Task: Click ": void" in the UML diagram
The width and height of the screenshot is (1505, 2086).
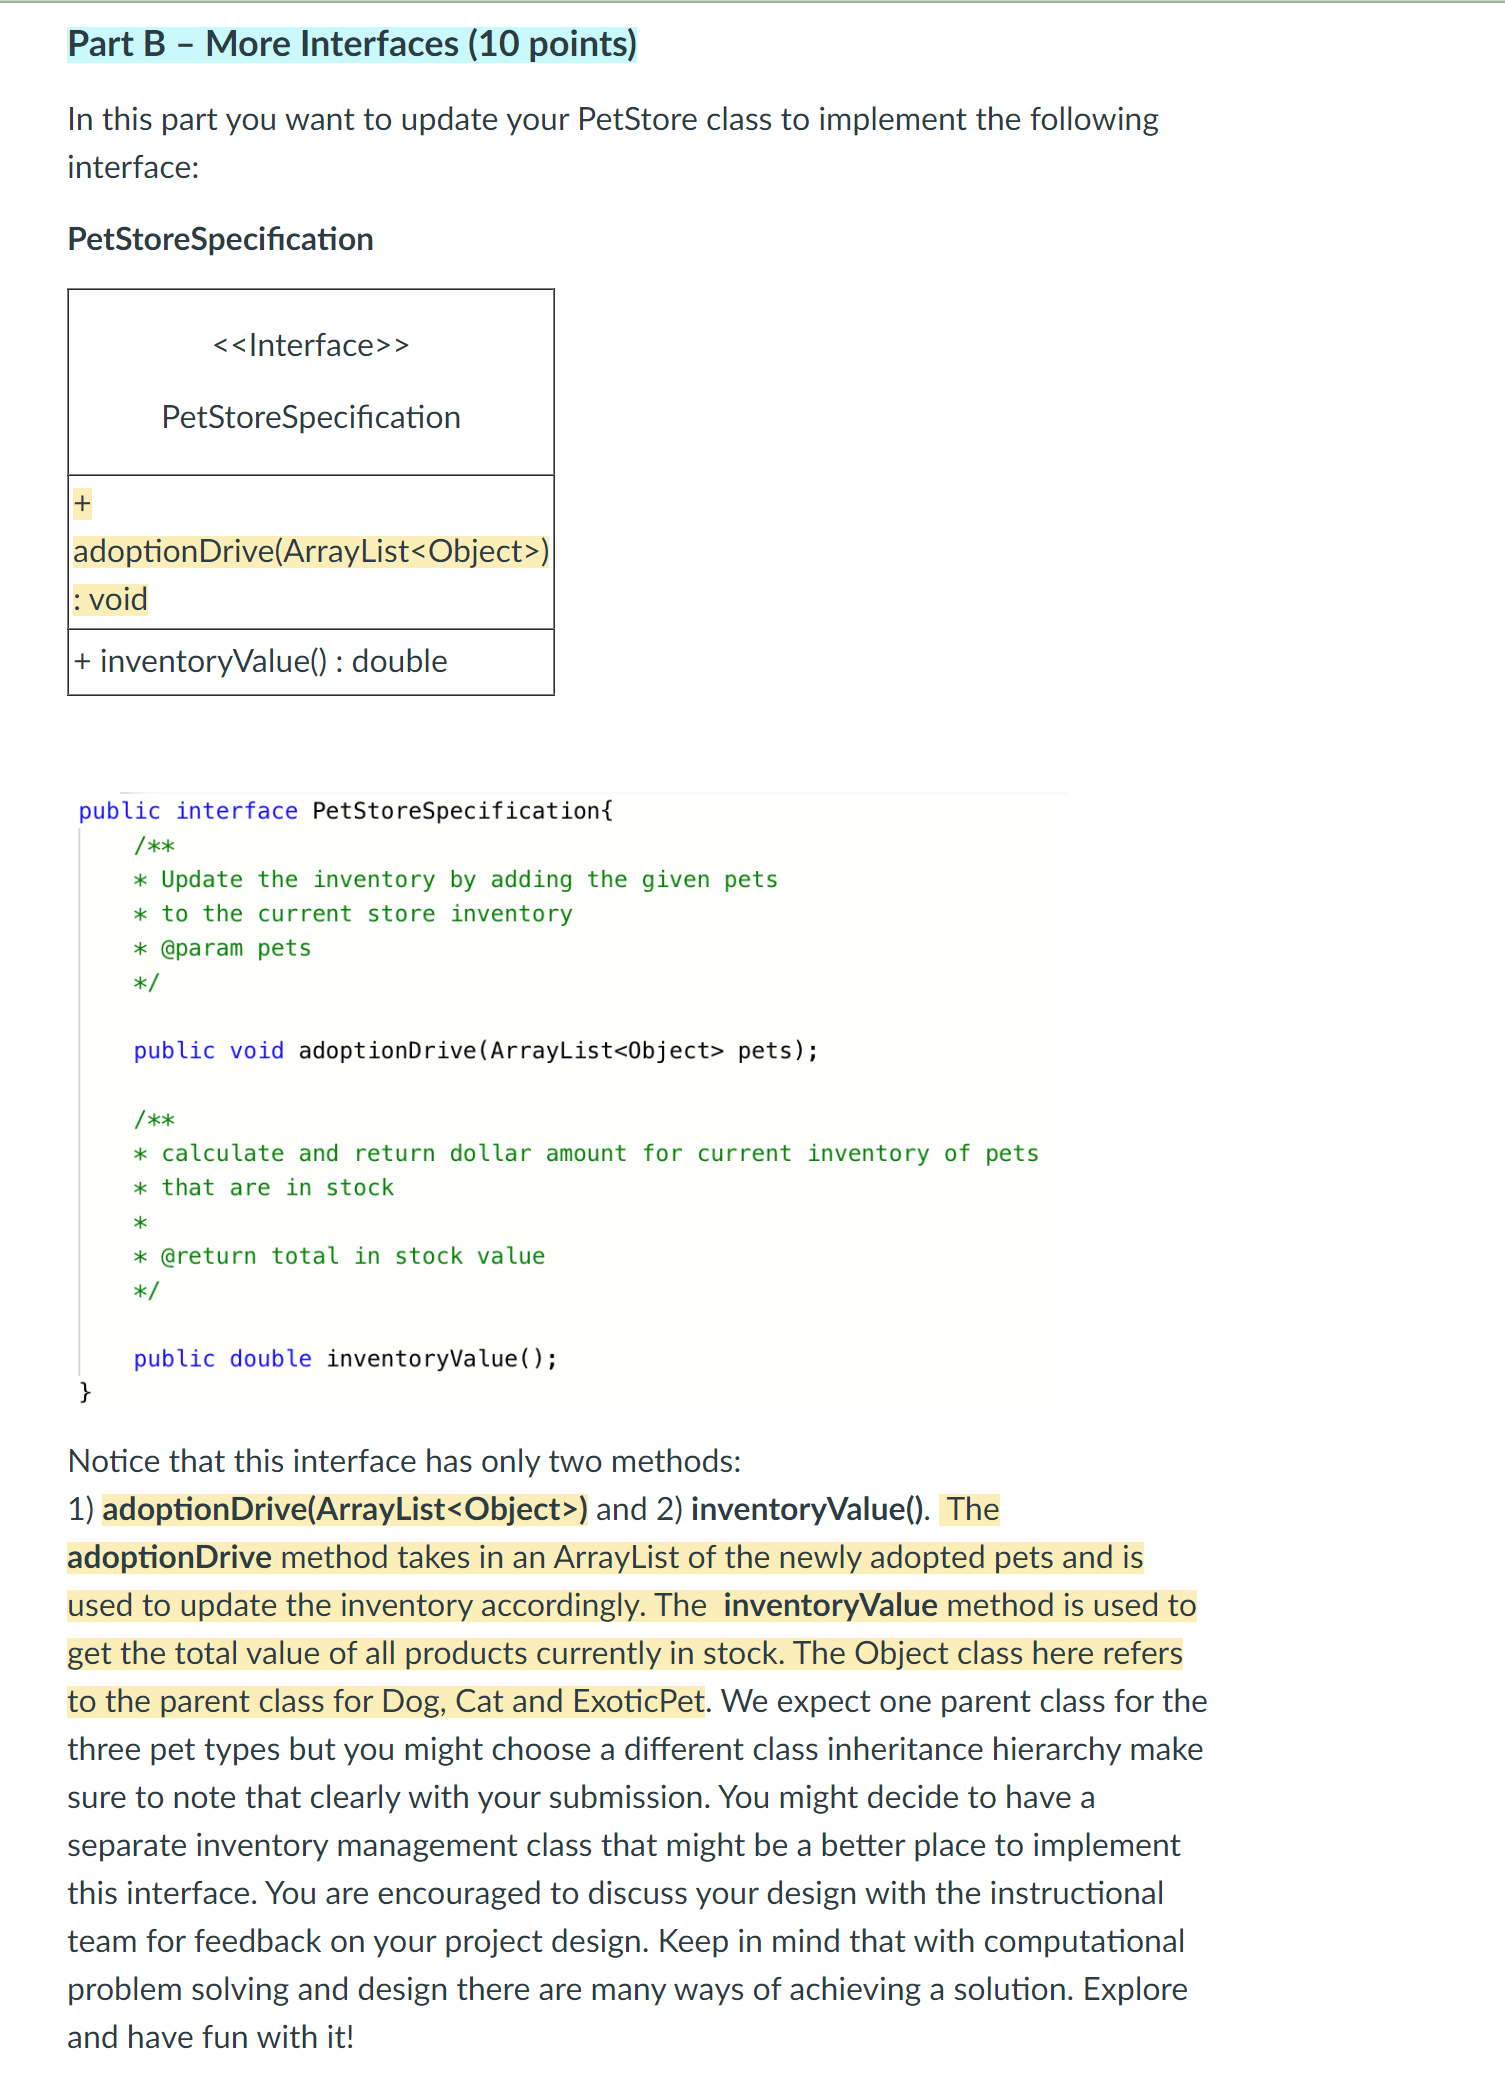Action: point(110,599)
